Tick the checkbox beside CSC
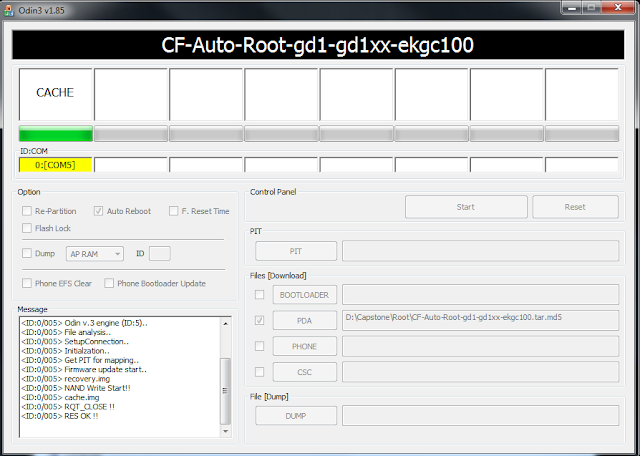Viewport: 640px width, 456px height. coord(259,372)
